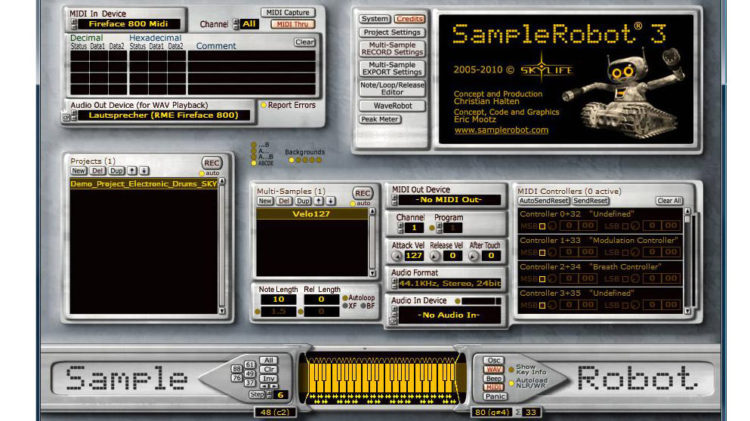Screen dimensions: 750x421
Task: Toggle the MIDI Thru button
Action: pos(293,24)
